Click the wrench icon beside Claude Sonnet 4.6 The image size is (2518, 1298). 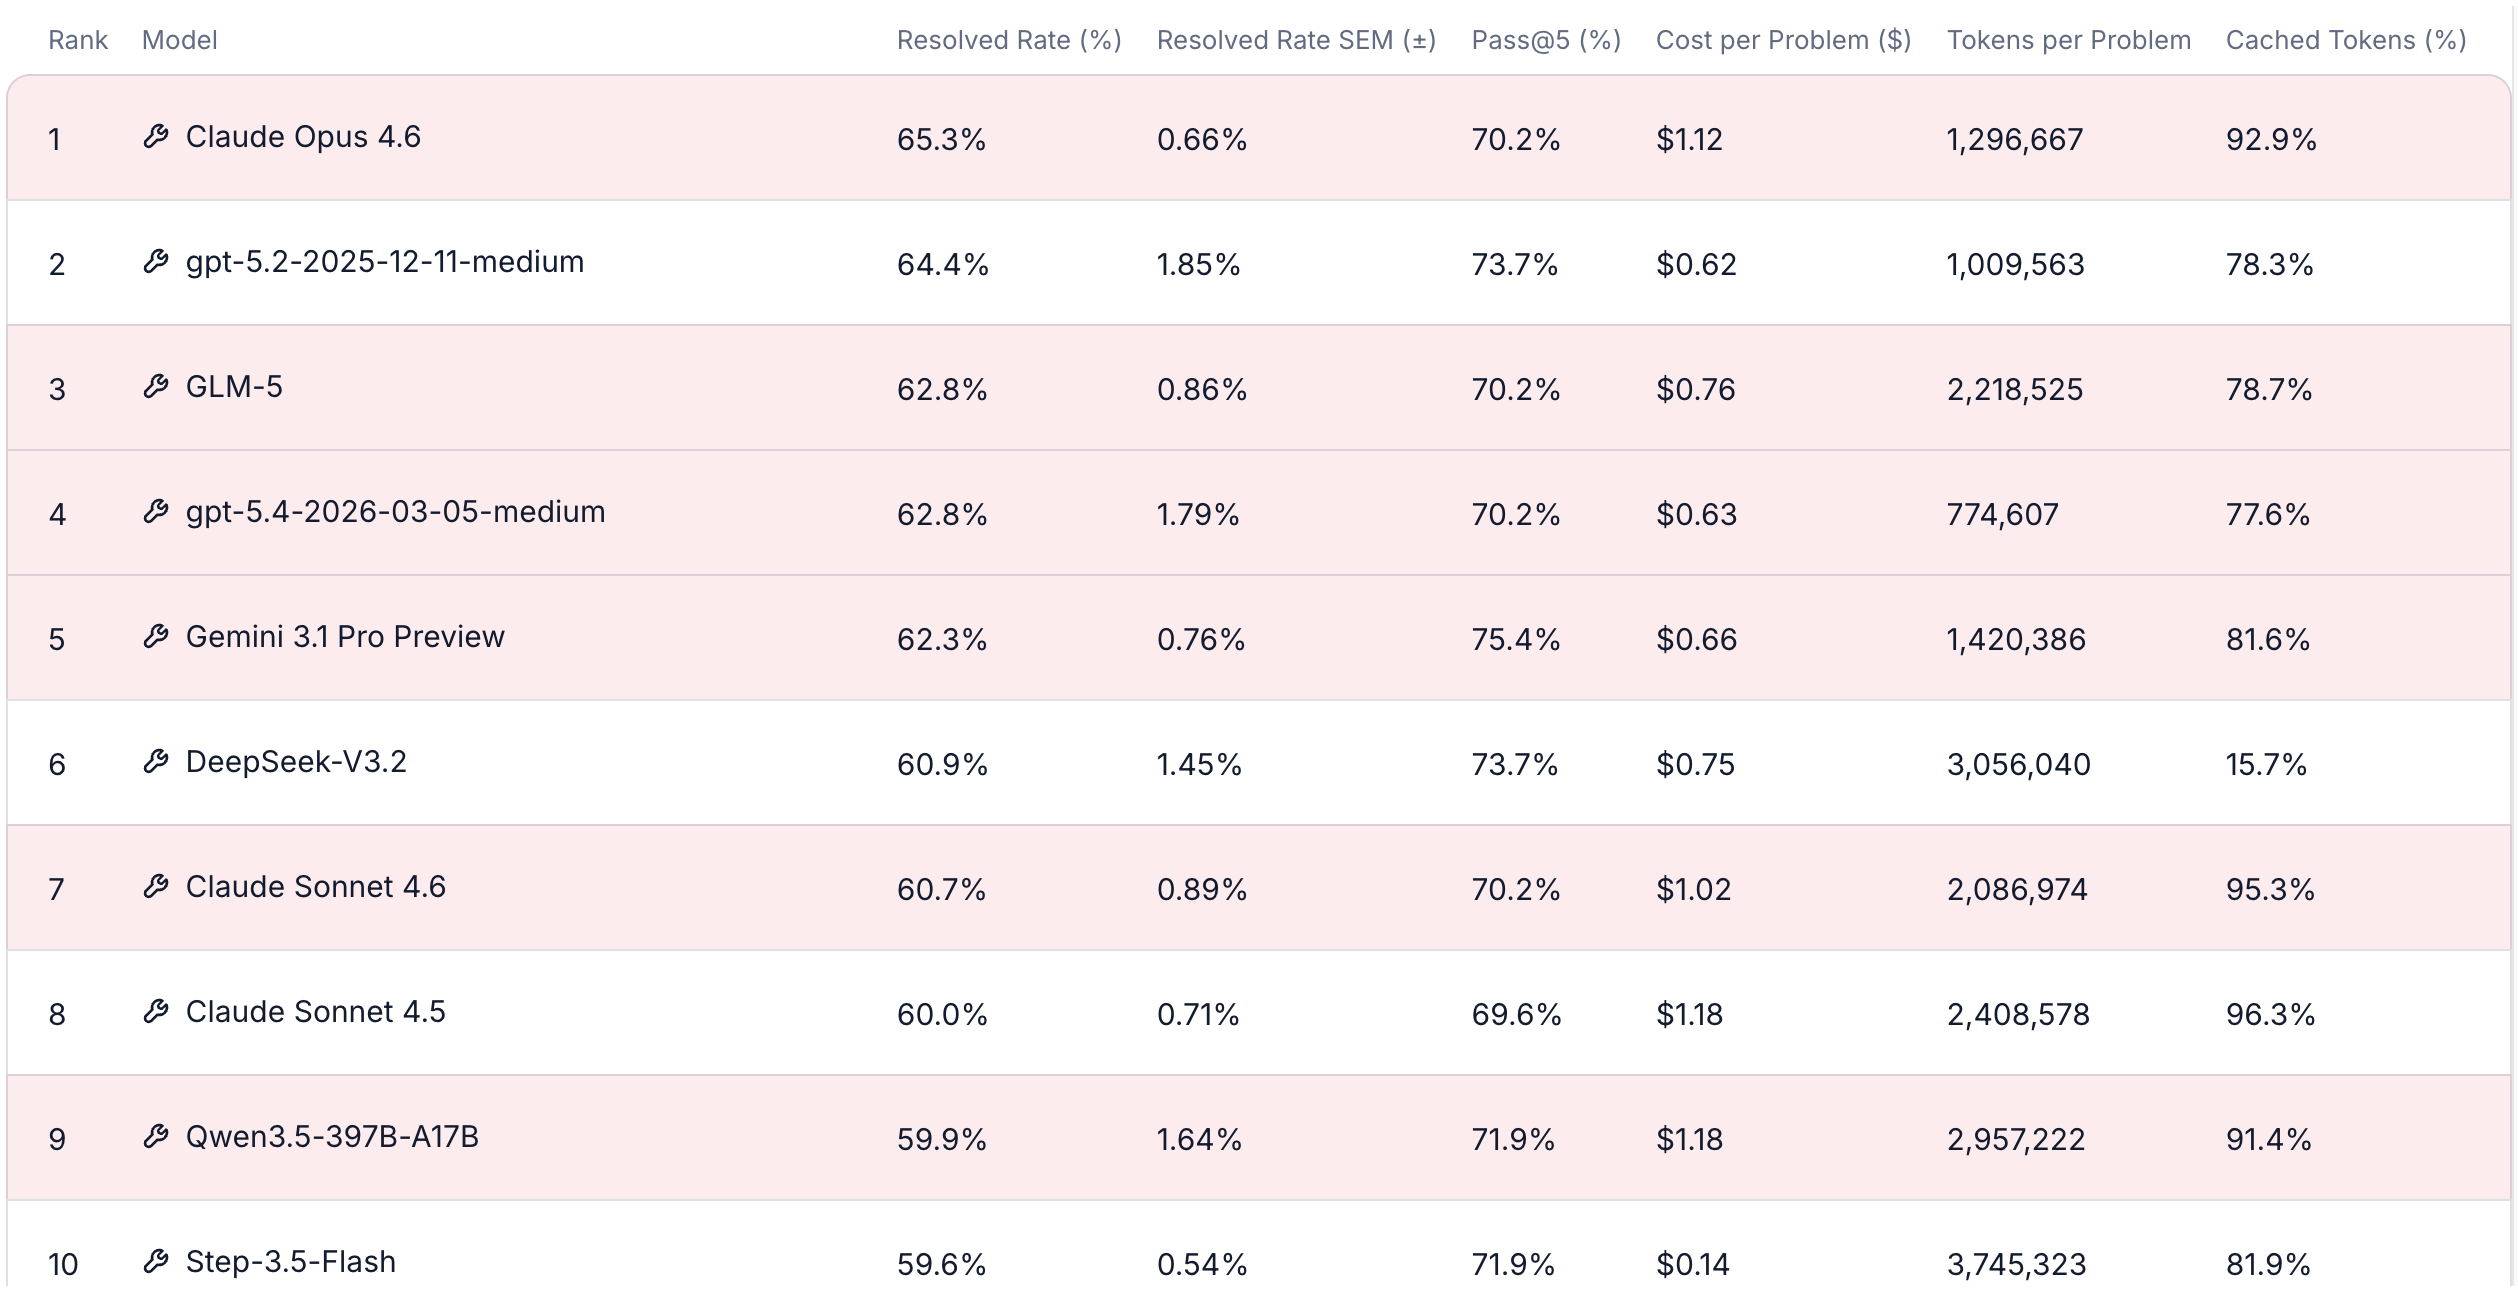pyautogui.click(x=156, y=887)
